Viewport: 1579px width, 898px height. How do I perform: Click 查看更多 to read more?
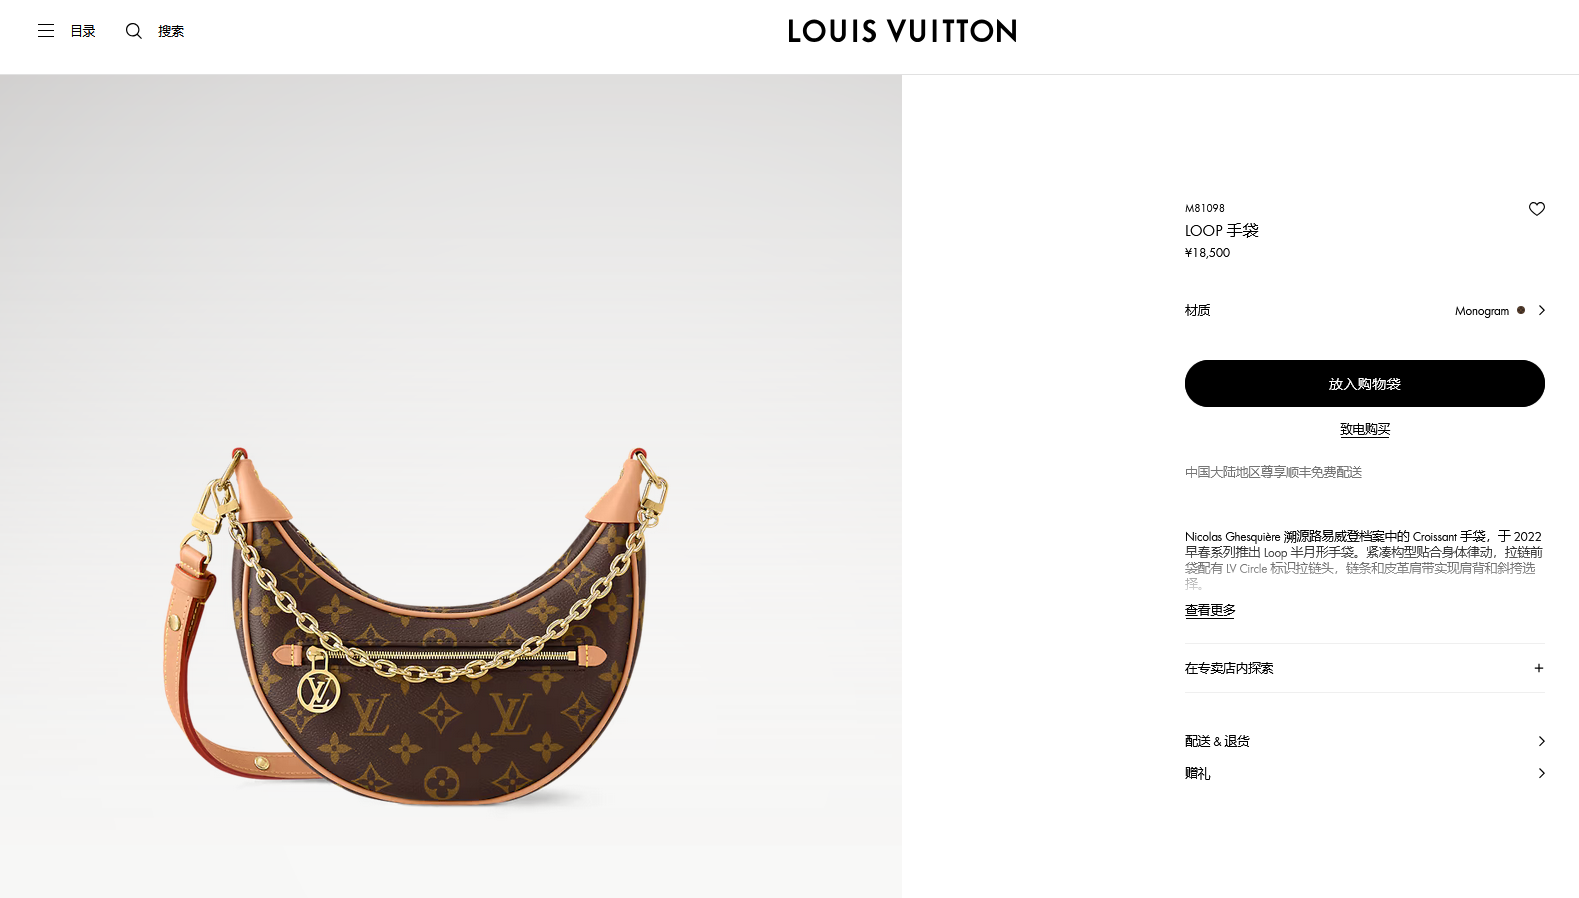[x=1210, y=610]
